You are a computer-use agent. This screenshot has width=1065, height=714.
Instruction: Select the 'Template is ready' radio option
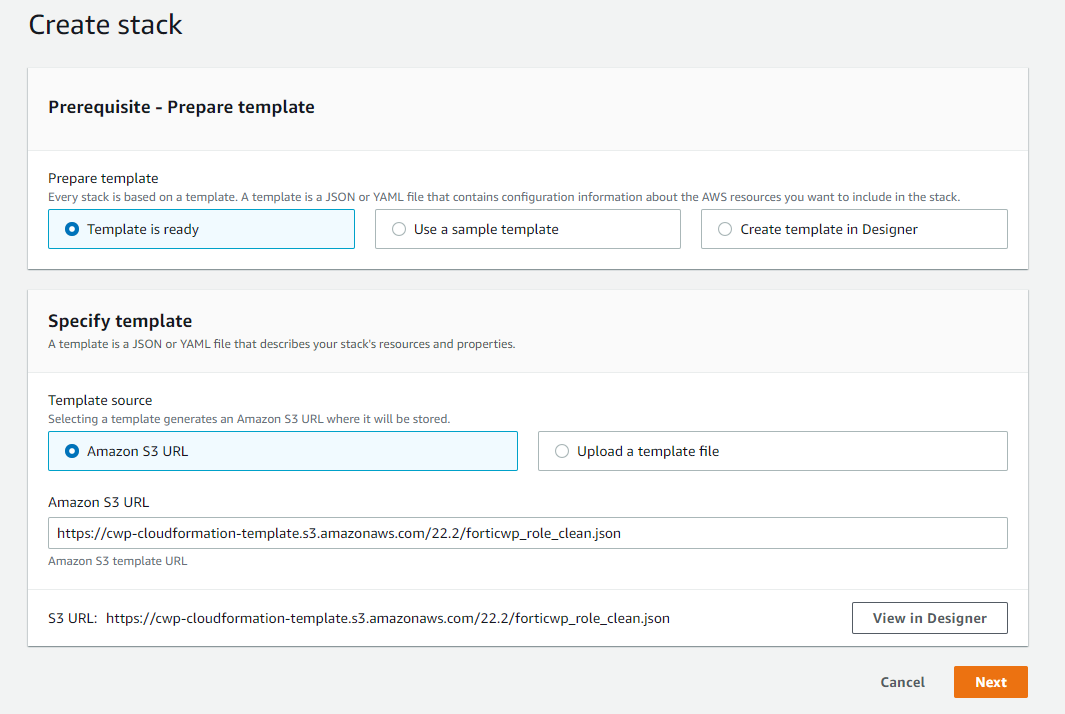pos(72,229)
